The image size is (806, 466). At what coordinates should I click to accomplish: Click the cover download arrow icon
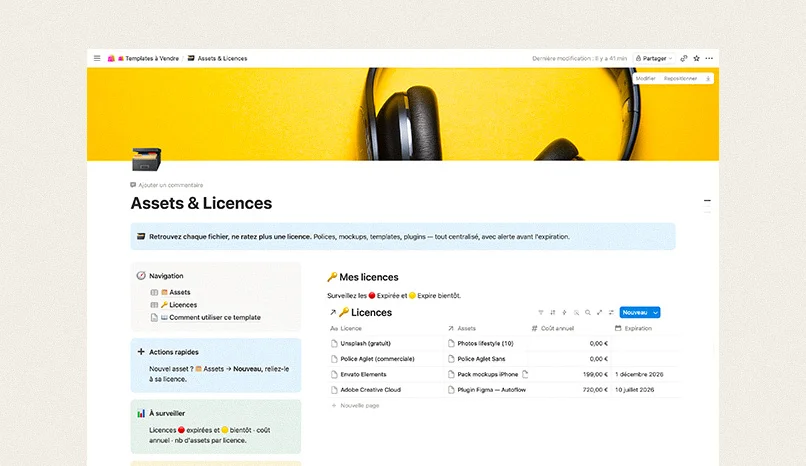pyautogui.click(x=708, y=79)
